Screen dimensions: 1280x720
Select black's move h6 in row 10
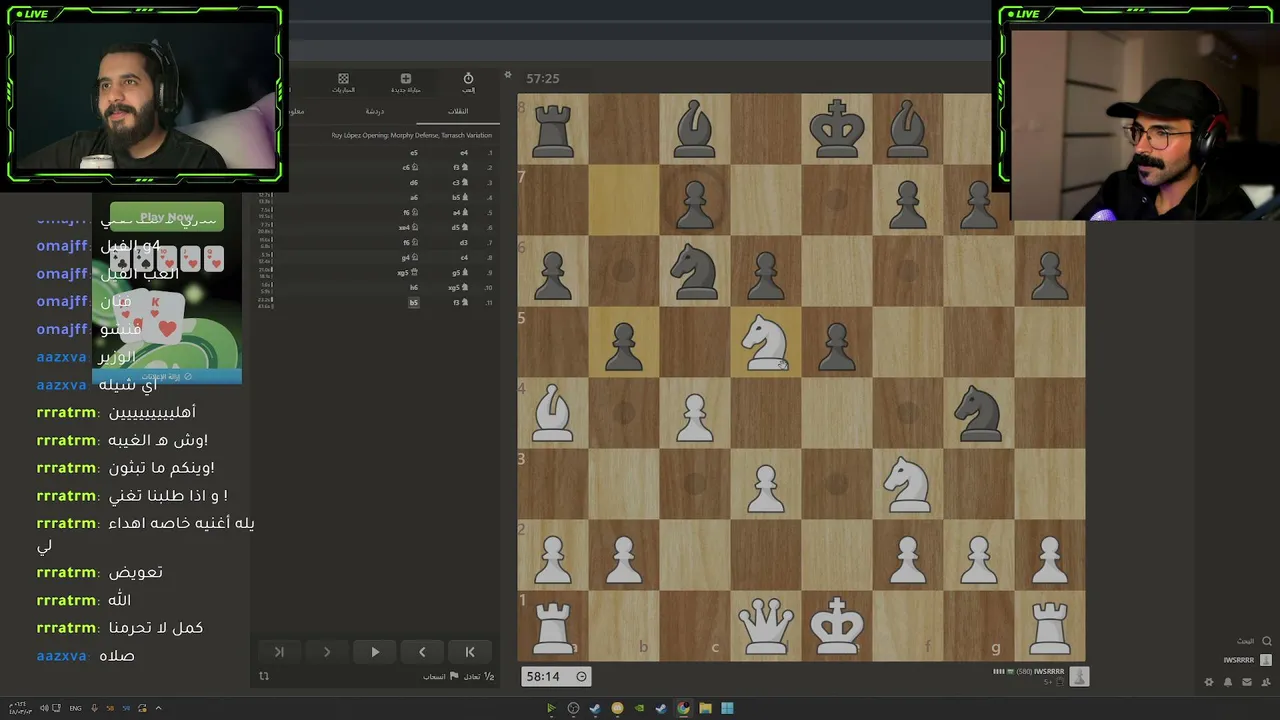[x=414, y=288]
